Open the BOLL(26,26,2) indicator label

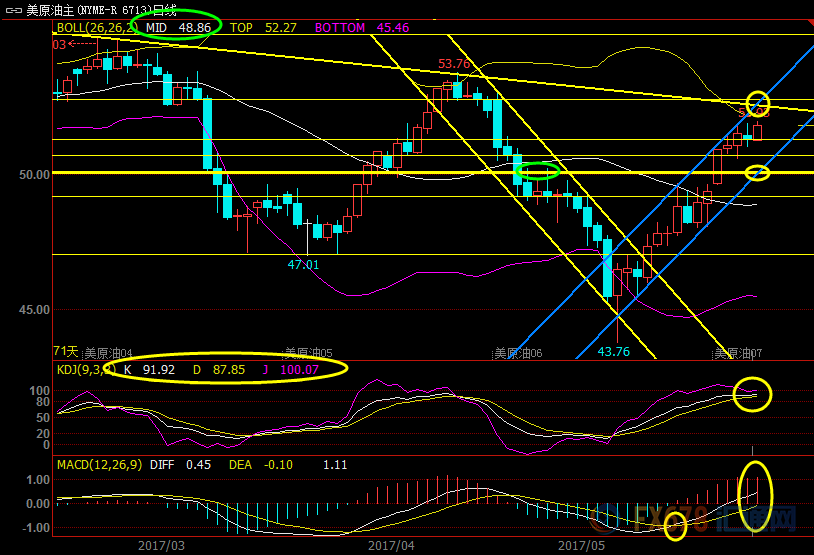coord(97,28)
